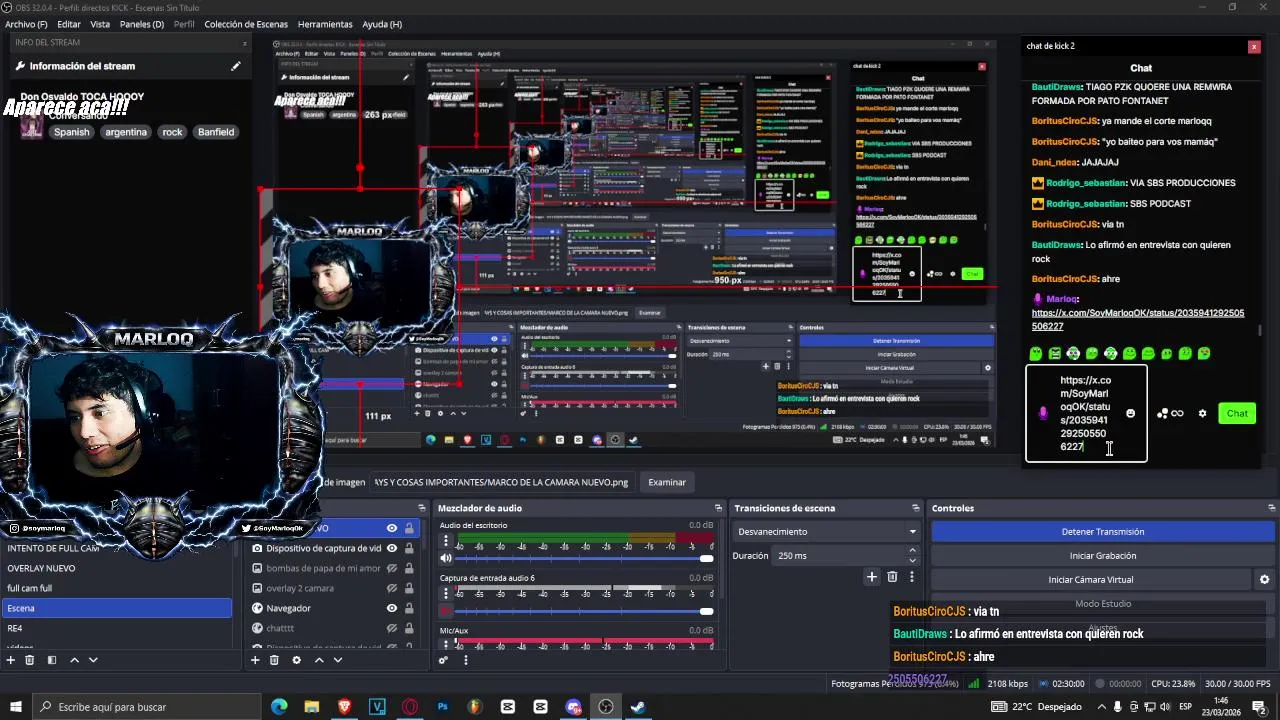Open the Vista menu
Image resolution: width=1280 pixels, height=720 pixels.
(100, 24)
